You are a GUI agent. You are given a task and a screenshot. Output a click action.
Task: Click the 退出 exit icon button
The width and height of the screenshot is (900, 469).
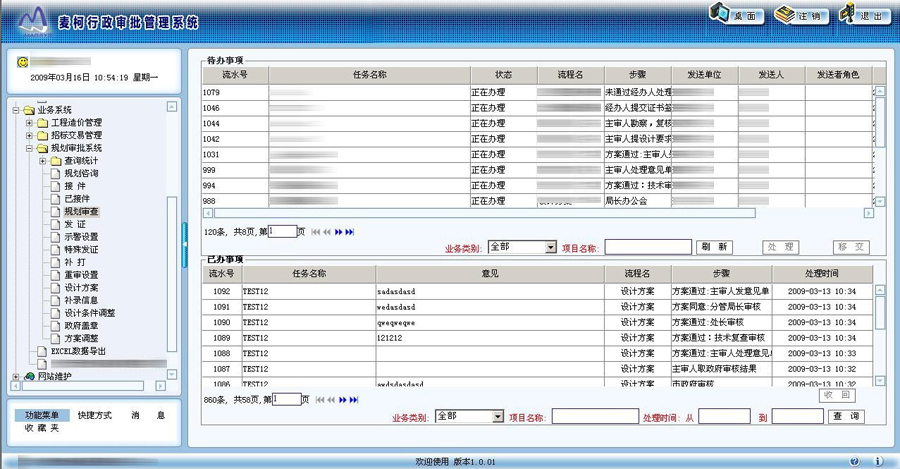pos(863,15)
